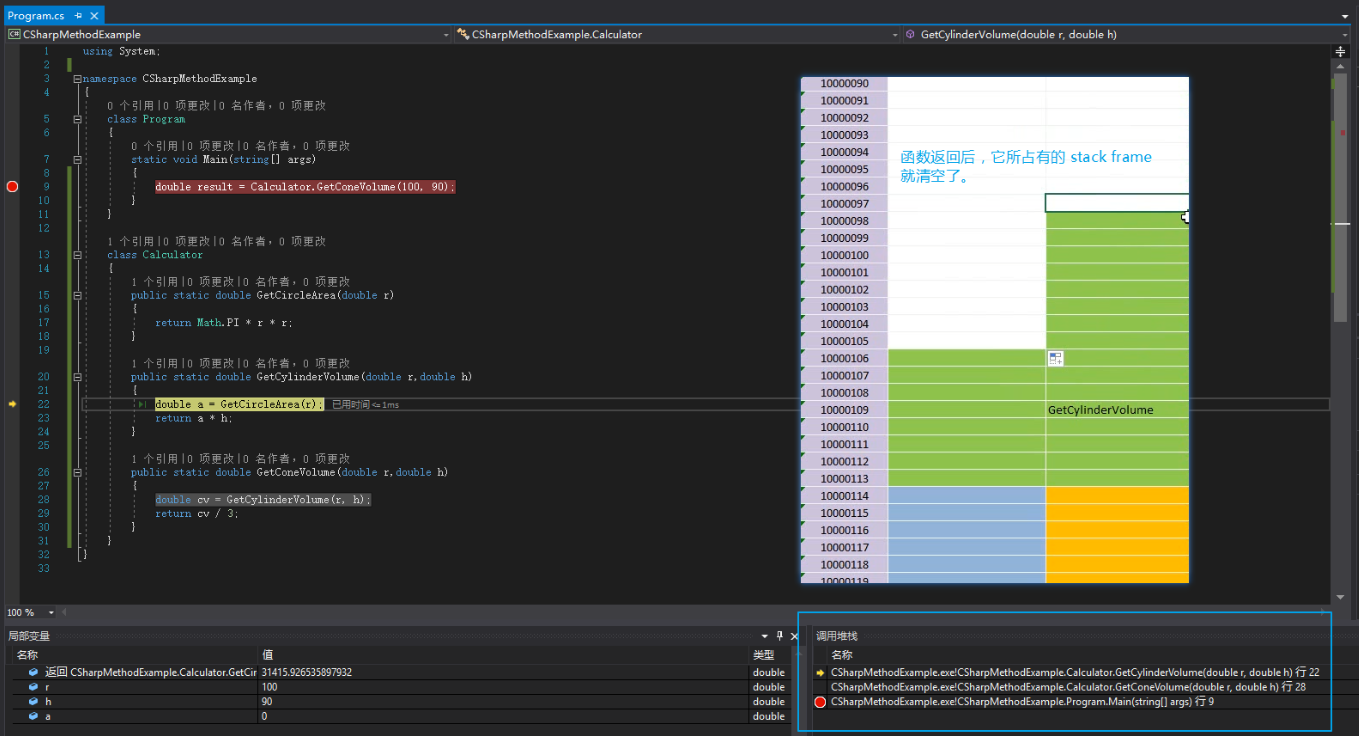
Task: Open the CSharpMethodExample project dropdown
Action: coord(446,35)
